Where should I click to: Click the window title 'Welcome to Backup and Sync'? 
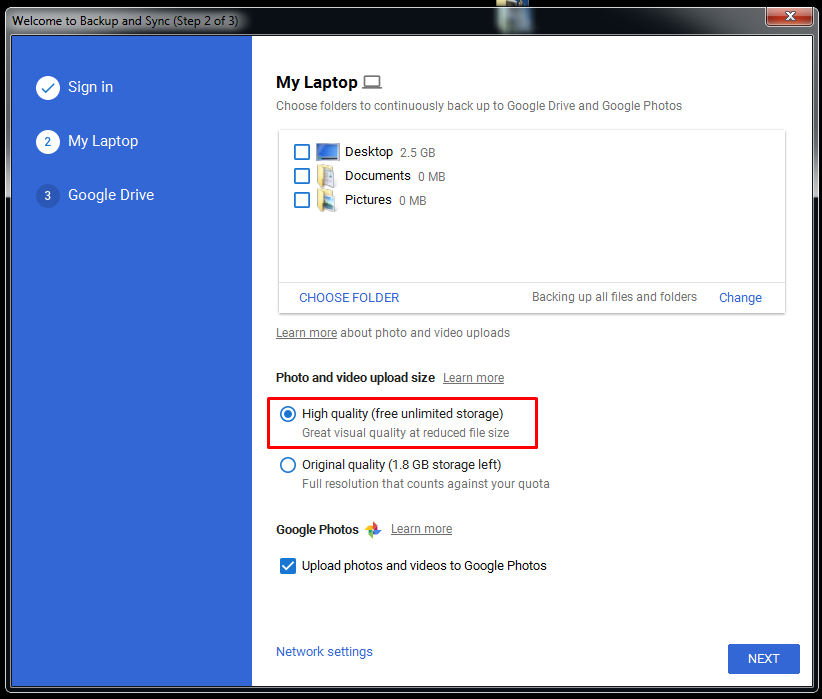[125, 21]
